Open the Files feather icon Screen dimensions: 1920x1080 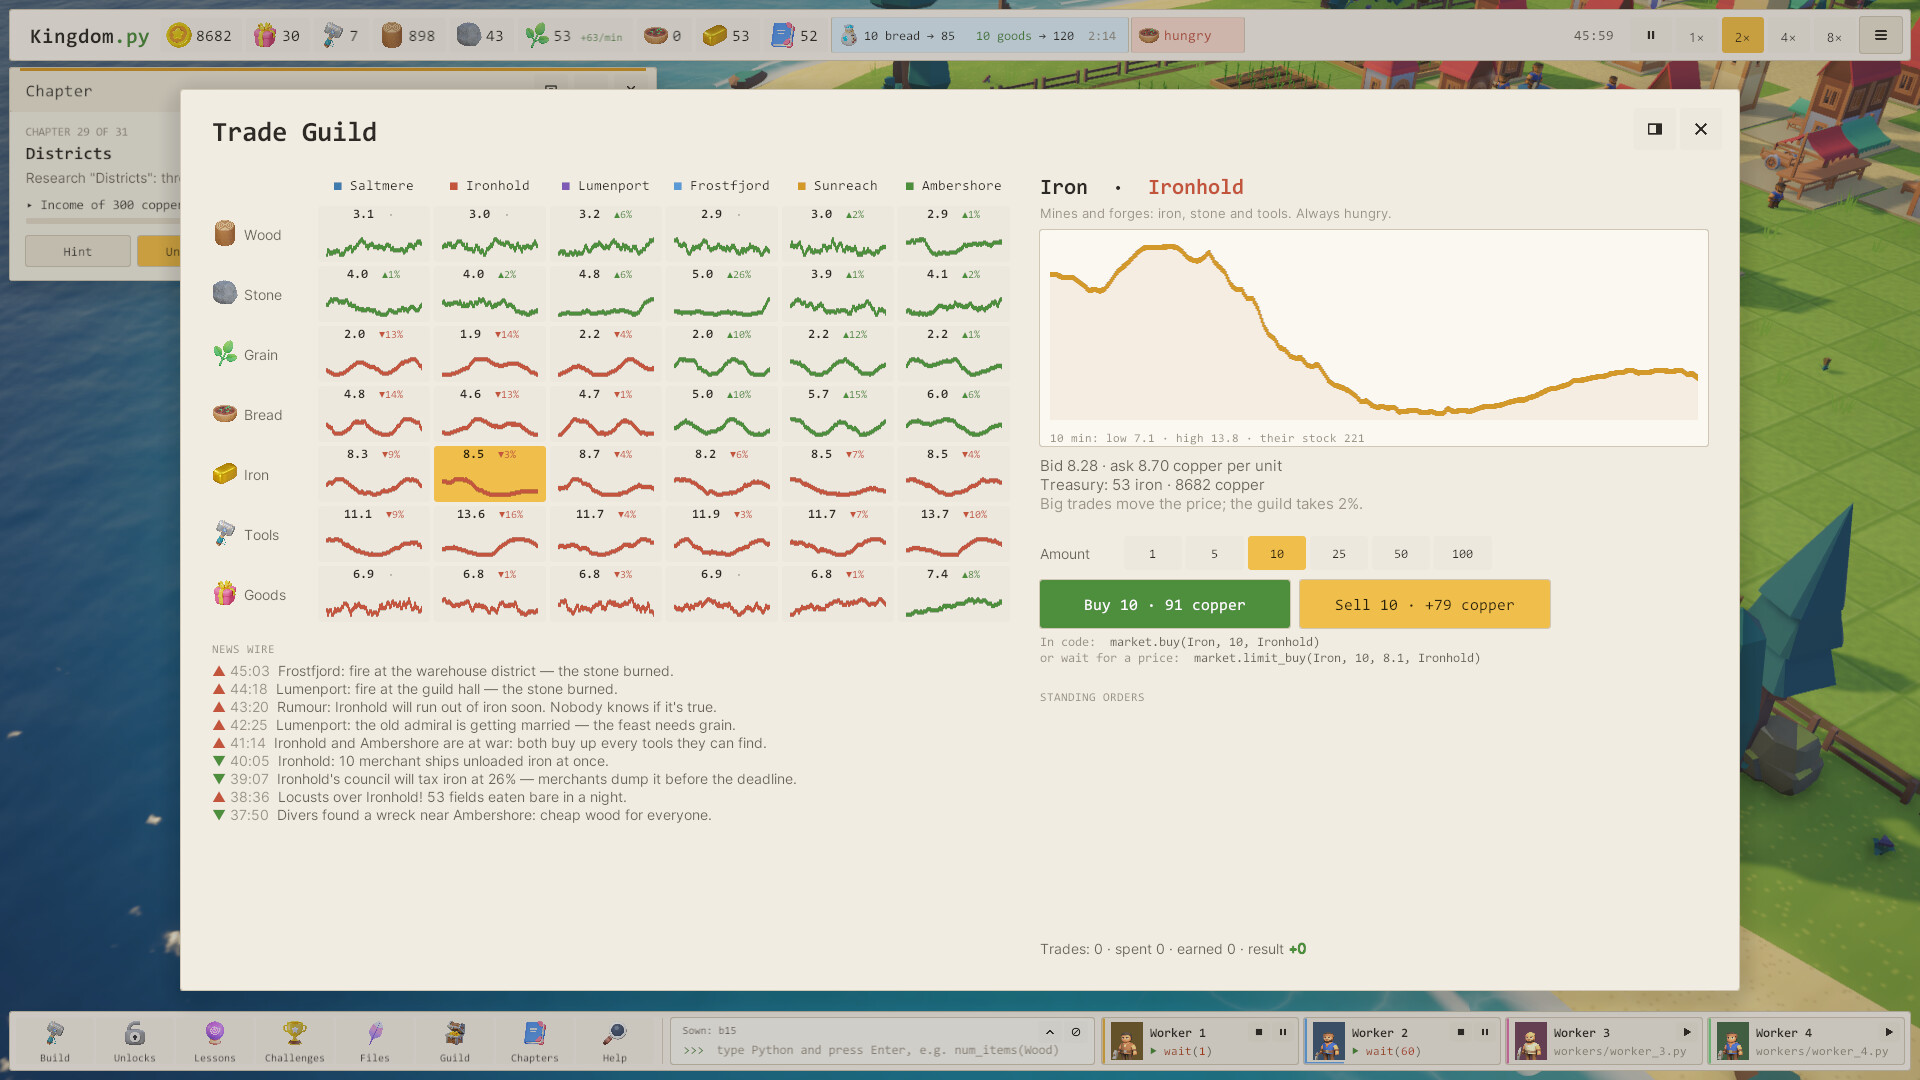coord(375,1041)
